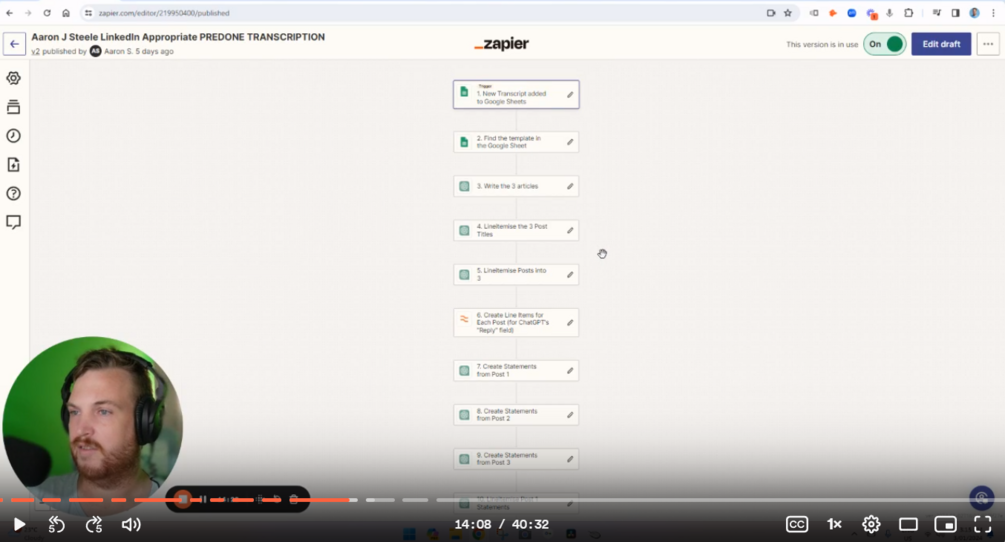Open the file-with-bolt details icon in sidebar

(13, 165)
